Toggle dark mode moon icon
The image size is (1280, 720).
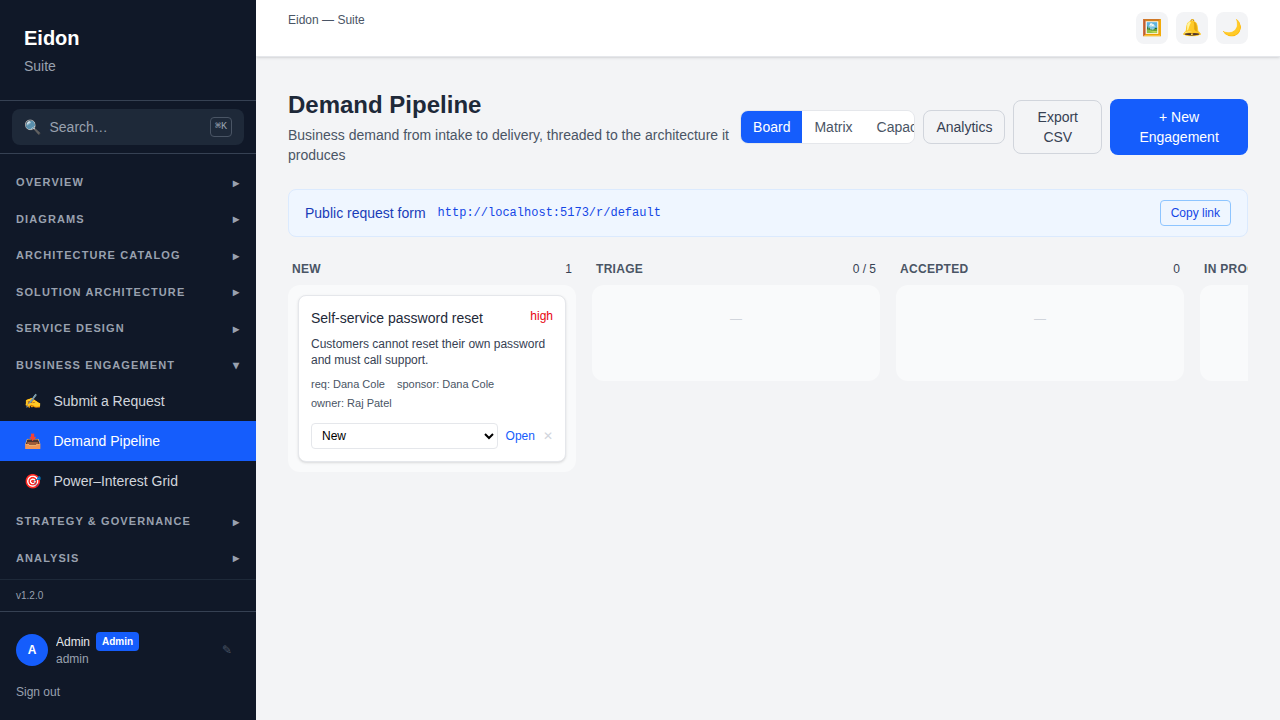coord(1232,28)
